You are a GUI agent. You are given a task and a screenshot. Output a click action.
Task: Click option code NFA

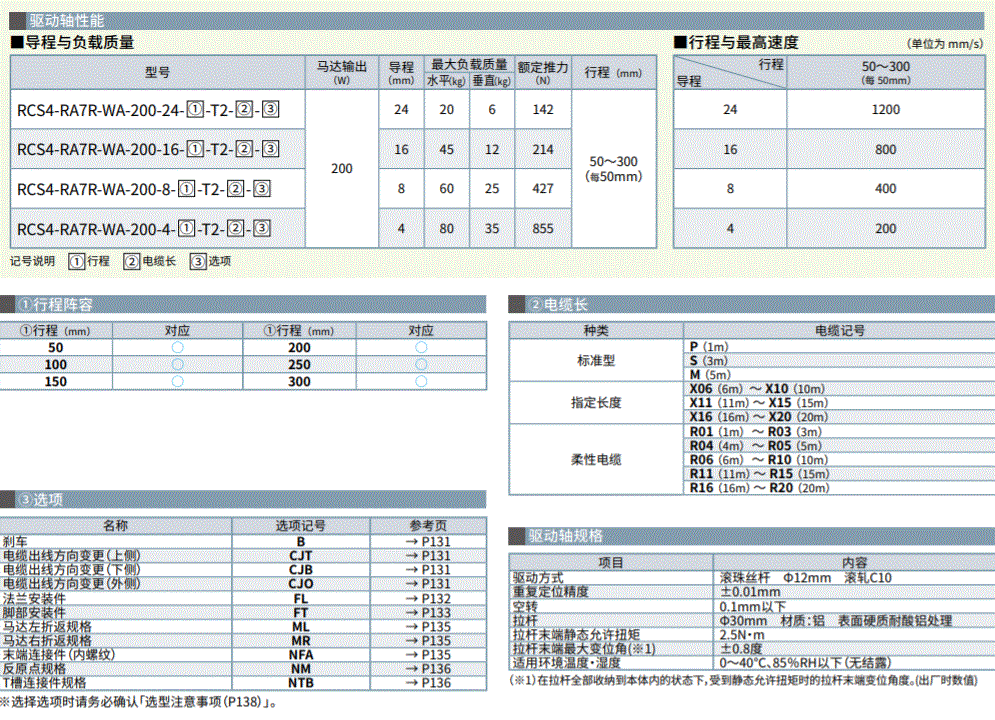(x=300, y=655)
